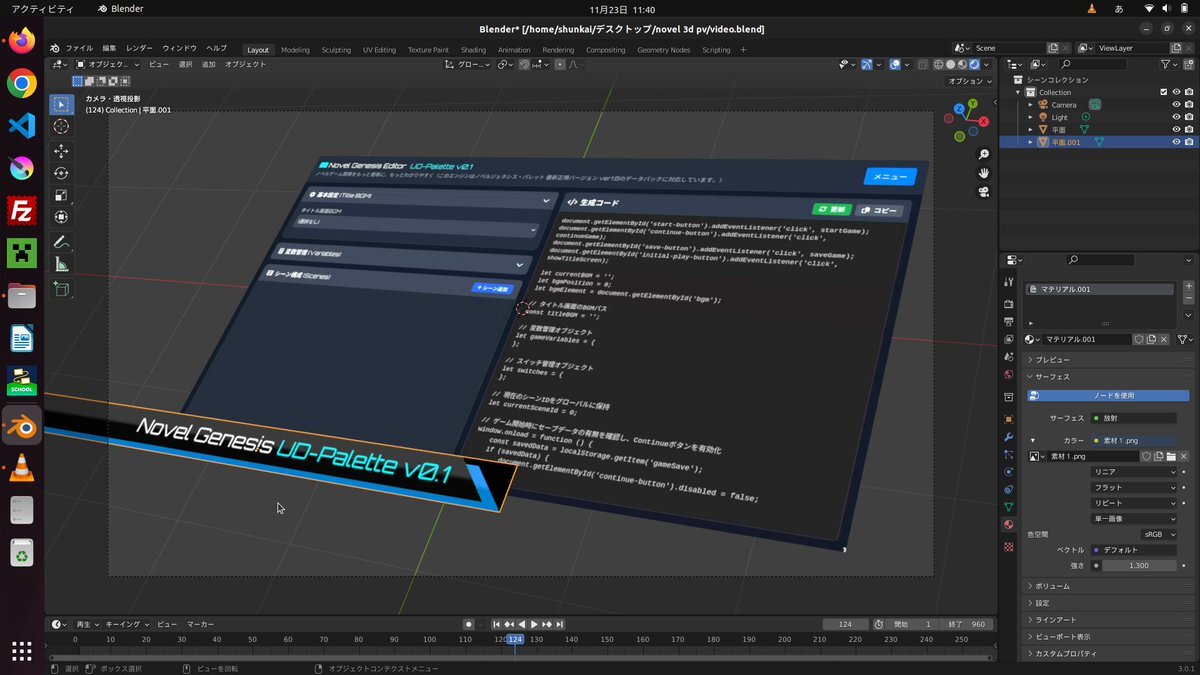Launch Visual Studio Code from the dock
This screenshot has width=1200, height=675.
point(22,126)
